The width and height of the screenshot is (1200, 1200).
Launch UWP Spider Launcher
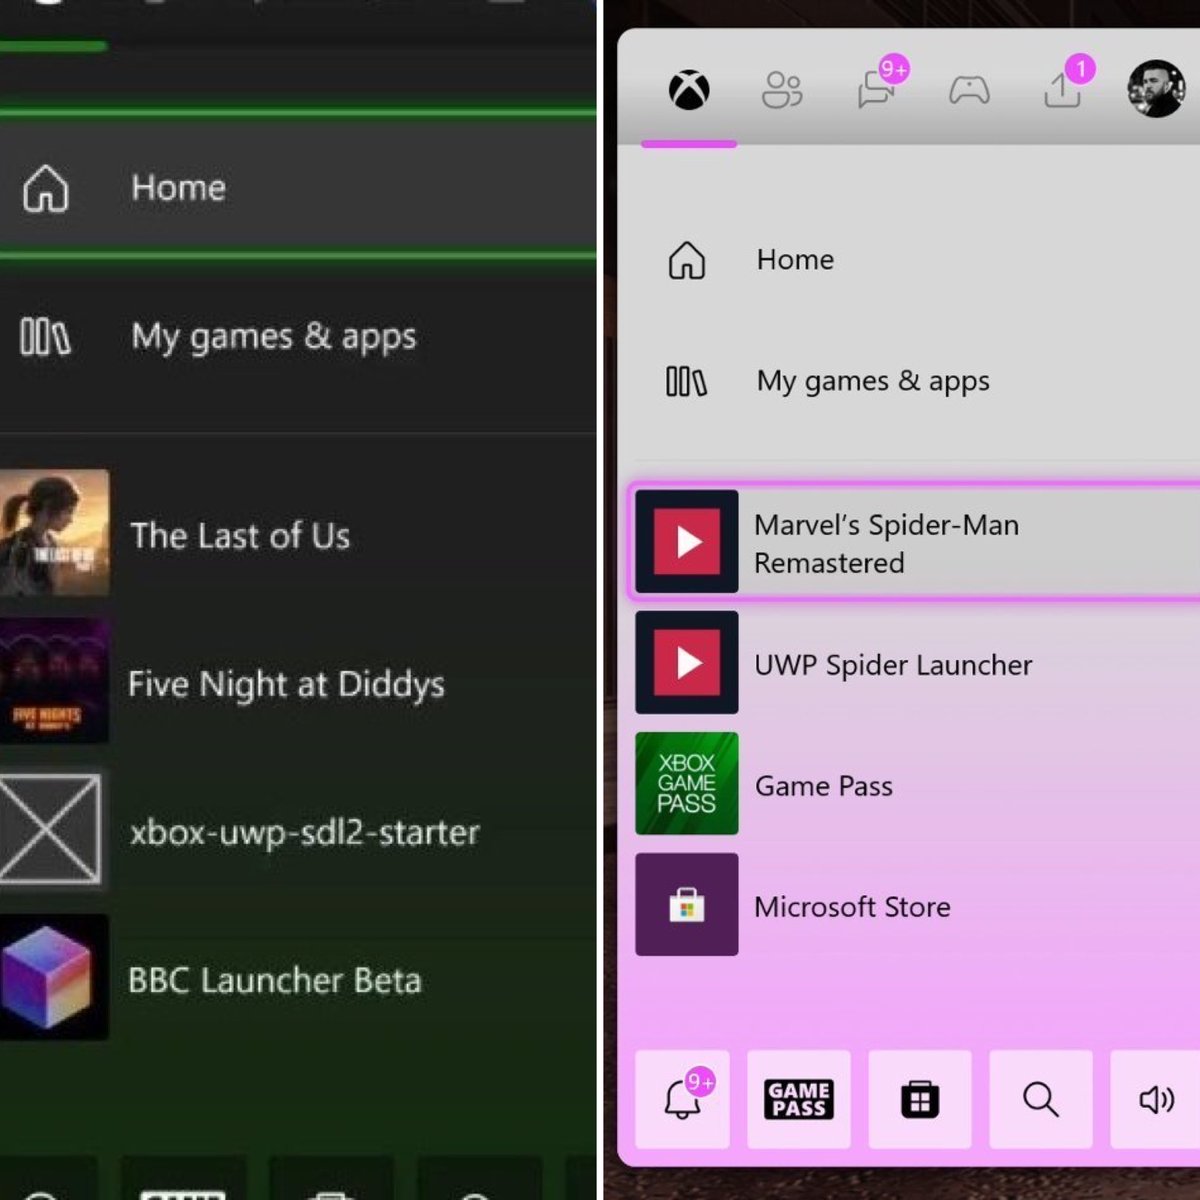click(x=915, y=663)
